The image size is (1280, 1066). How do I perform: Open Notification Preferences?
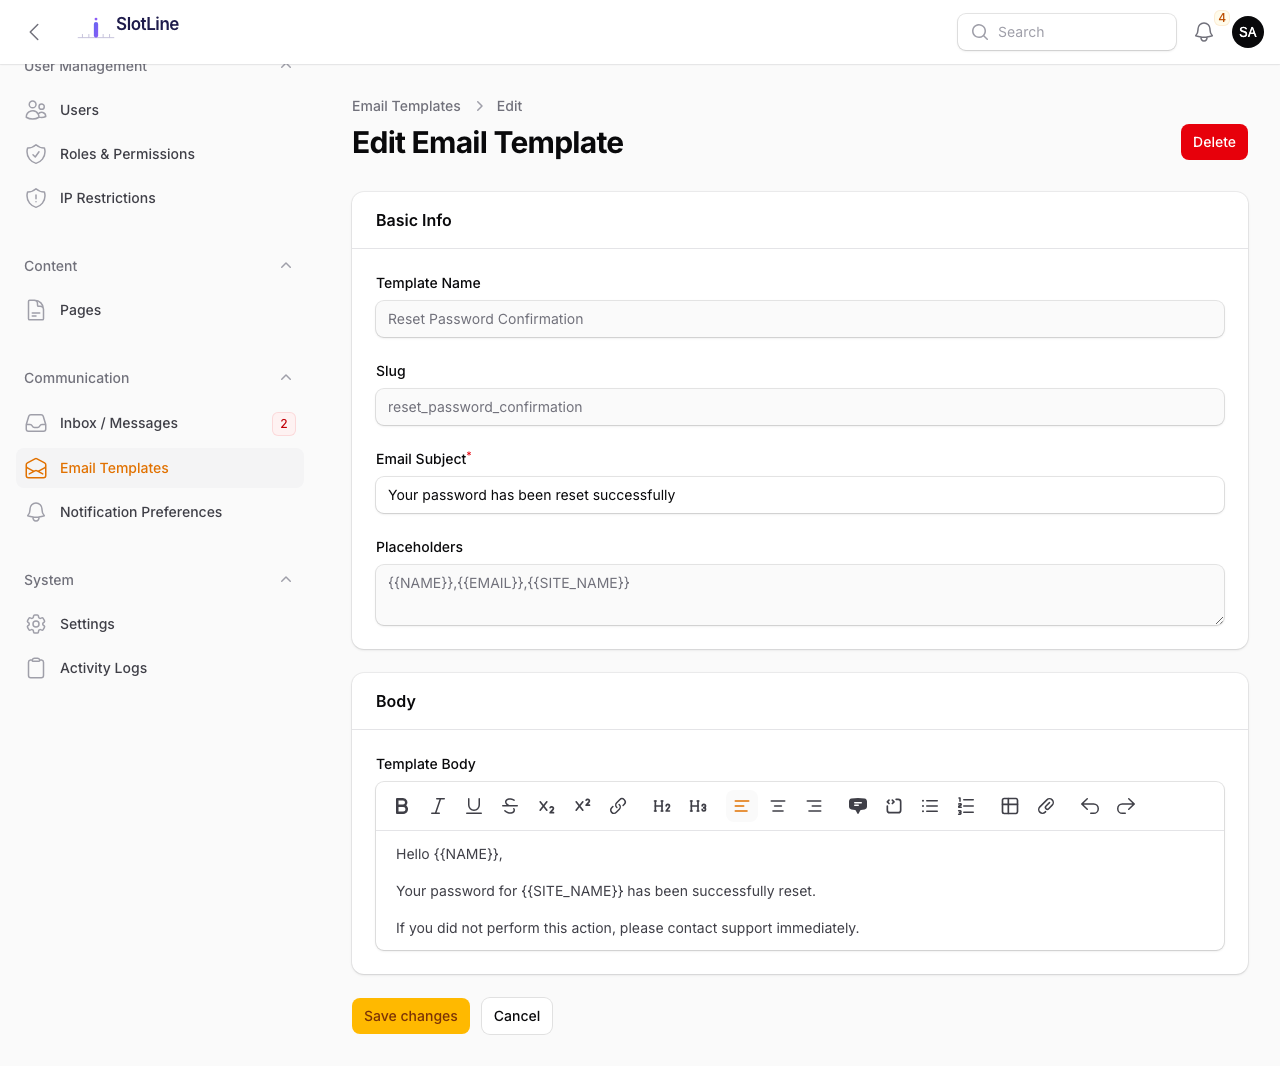click(x=160, y=512)
